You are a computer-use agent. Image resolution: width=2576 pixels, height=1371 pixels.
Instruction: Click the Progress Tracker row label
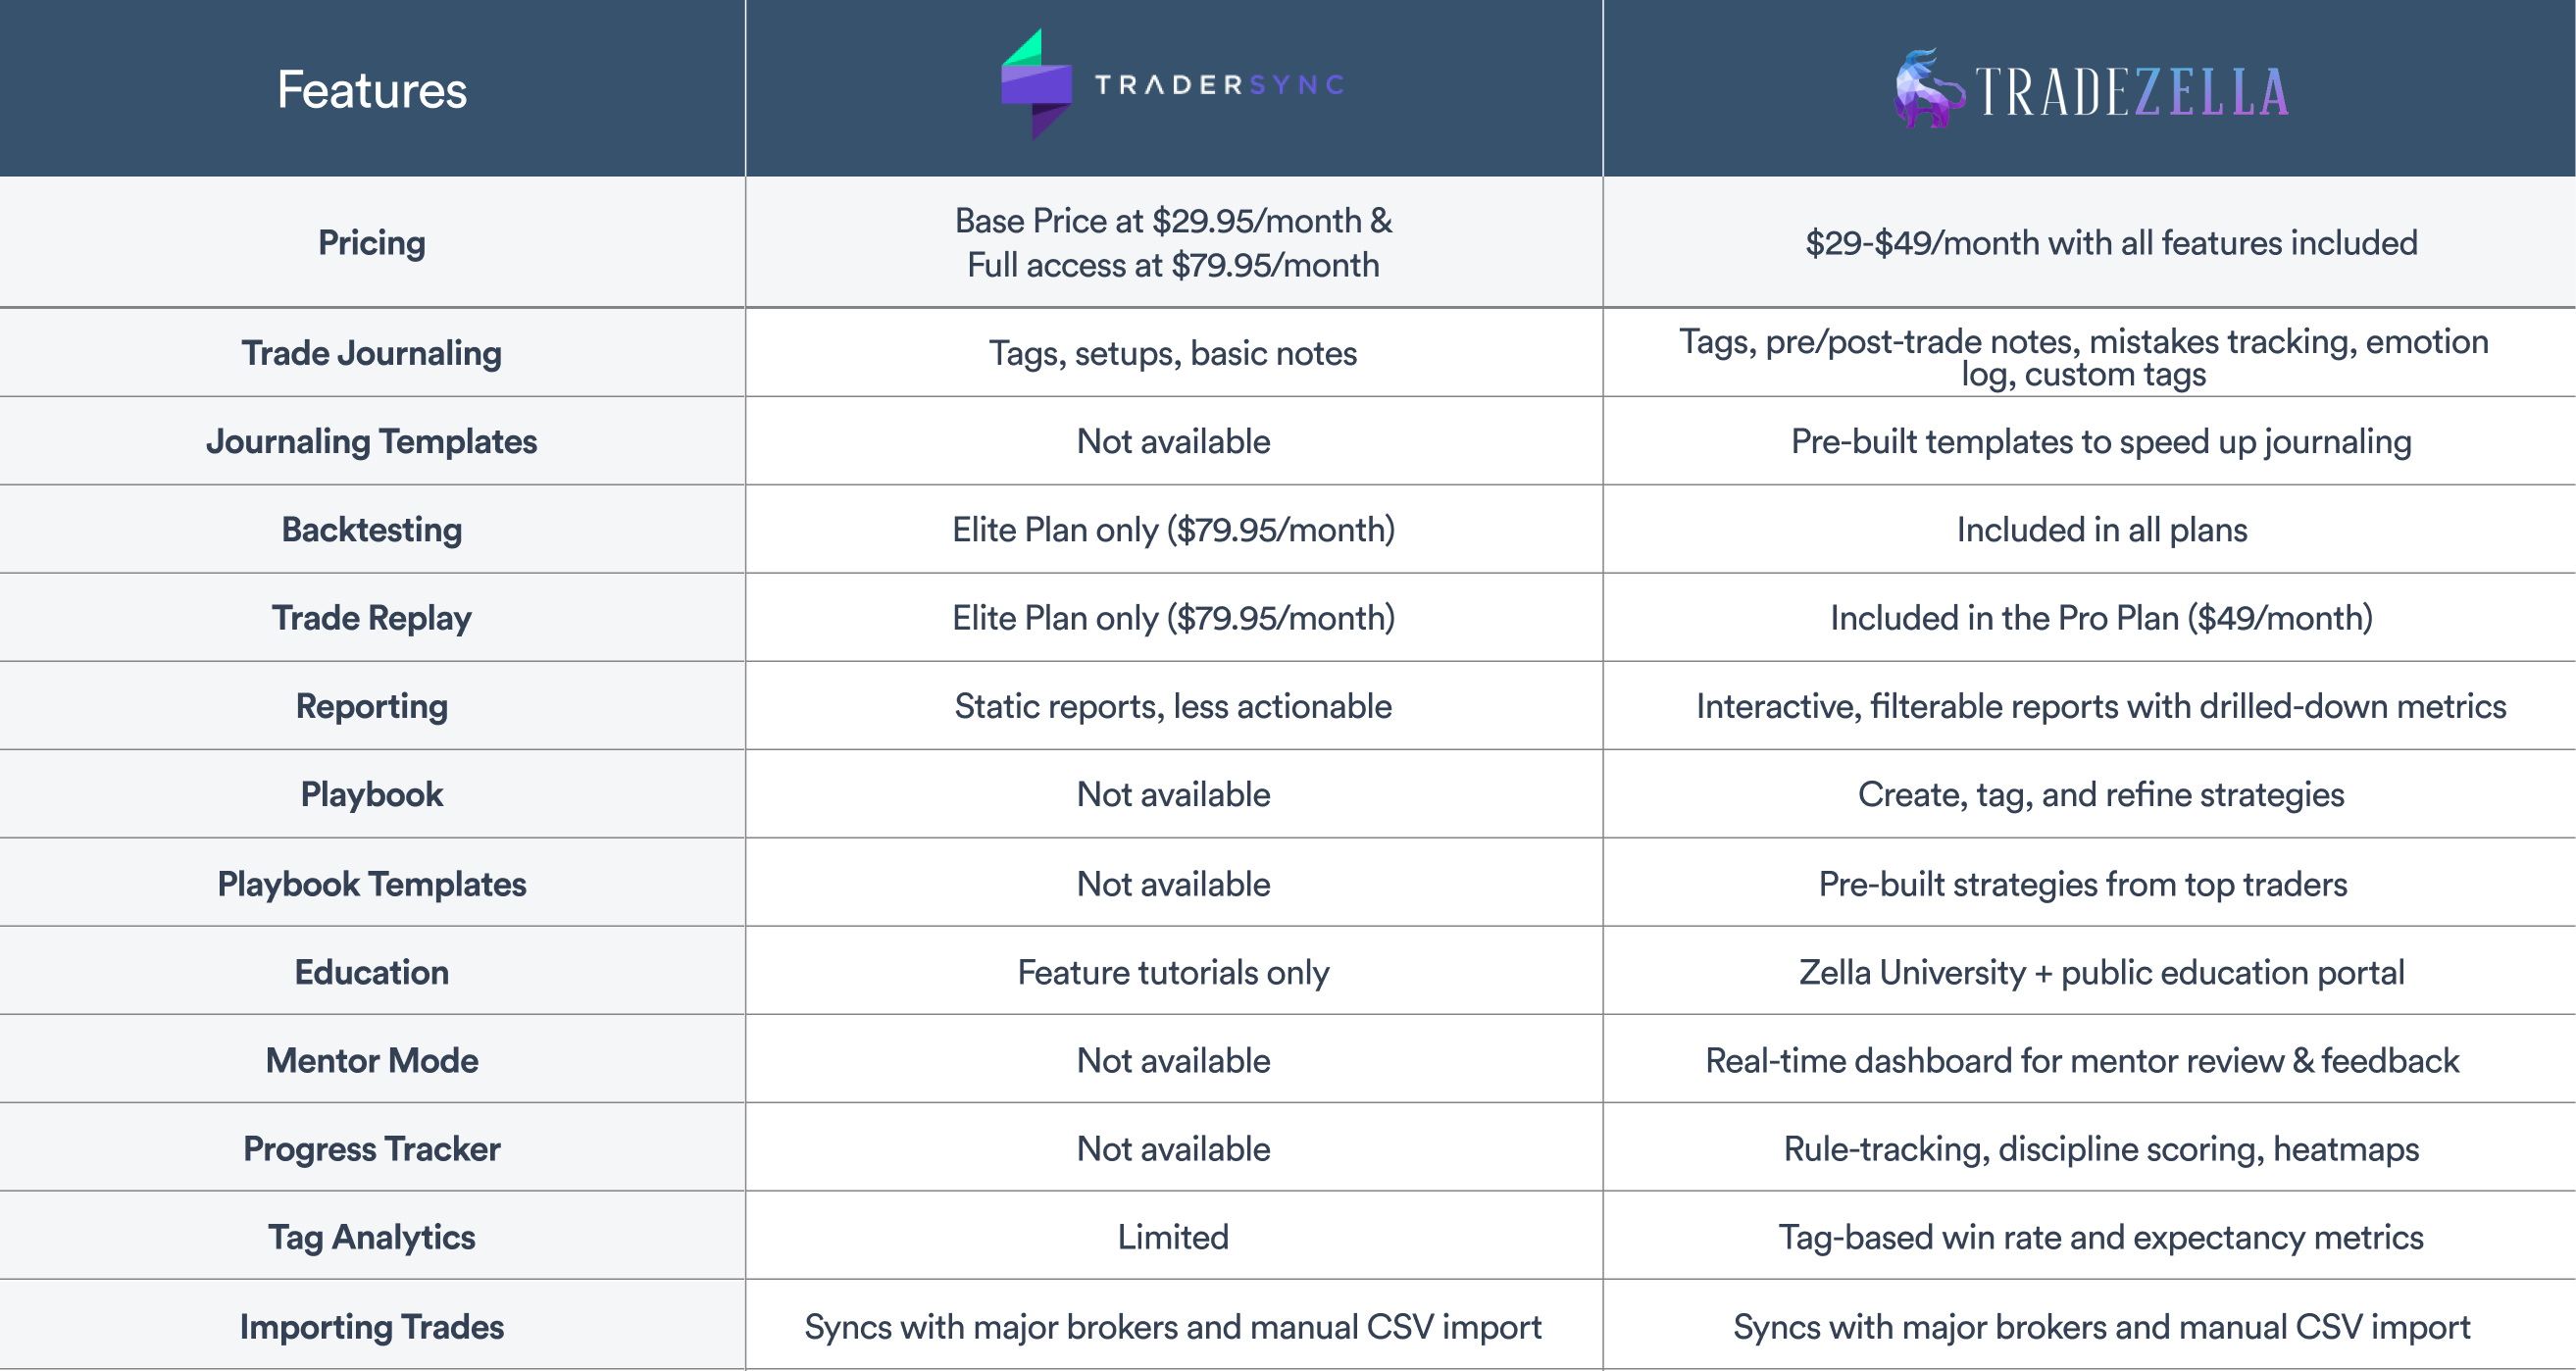pos(372,1149)
